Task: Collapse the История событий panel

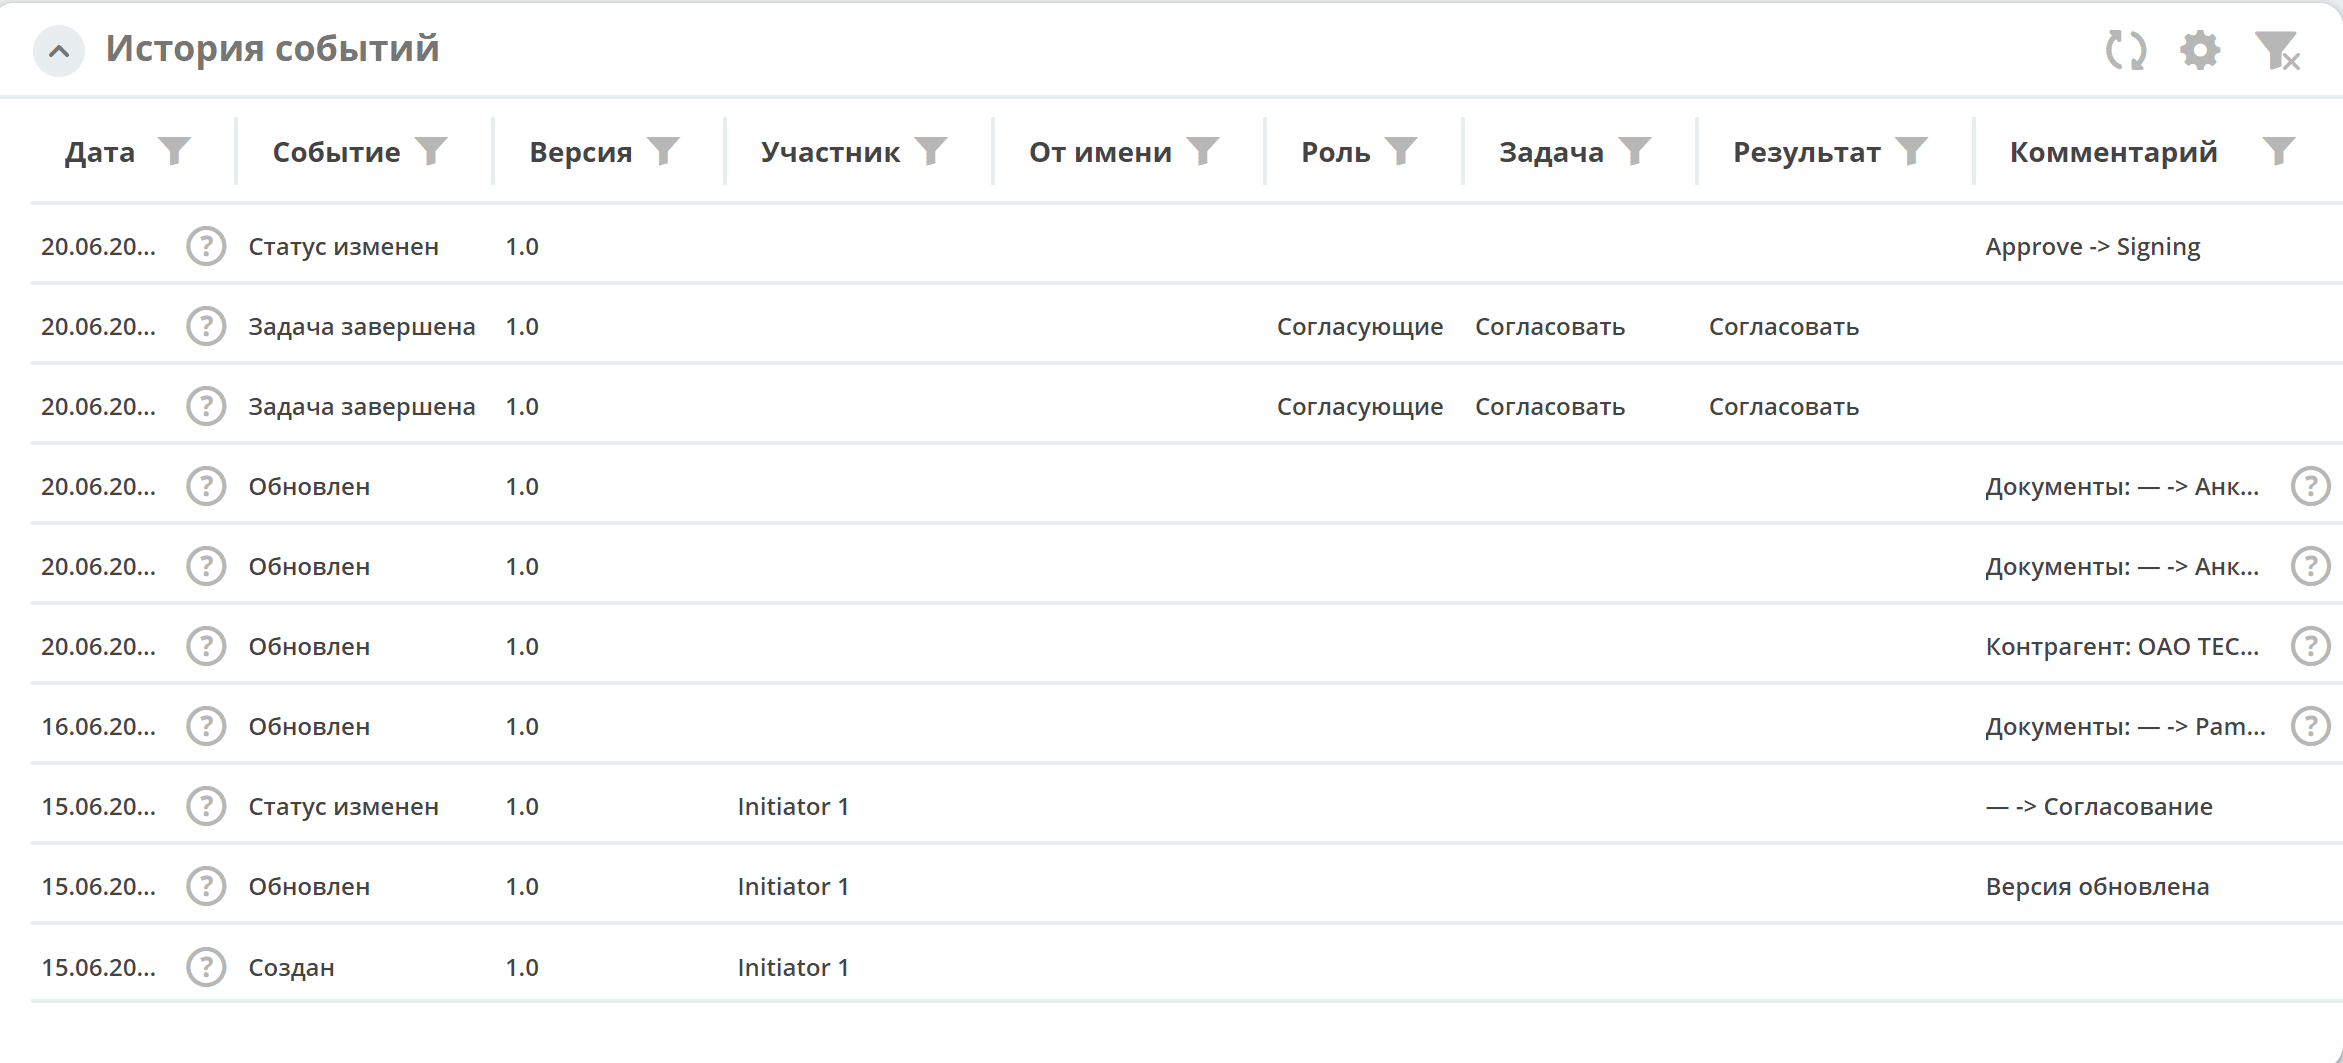Action: [59, 51]
